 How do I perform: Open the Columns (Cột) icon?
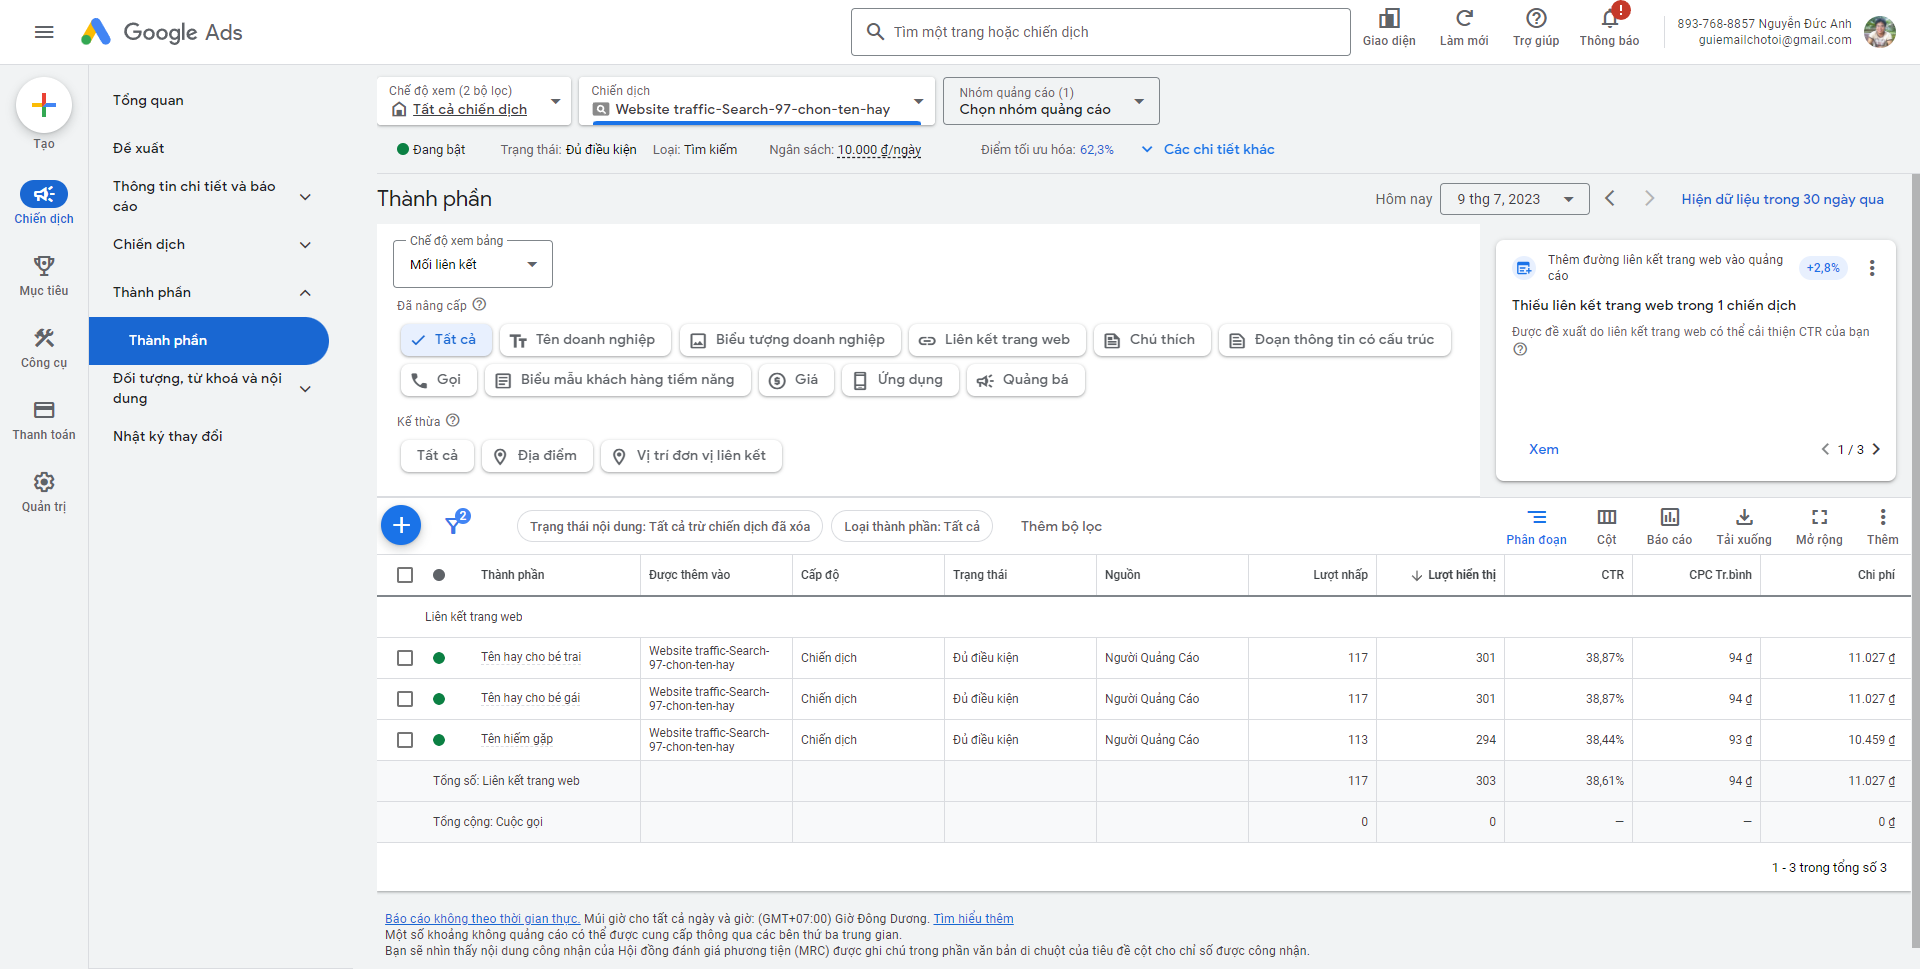pos(1606,518)
